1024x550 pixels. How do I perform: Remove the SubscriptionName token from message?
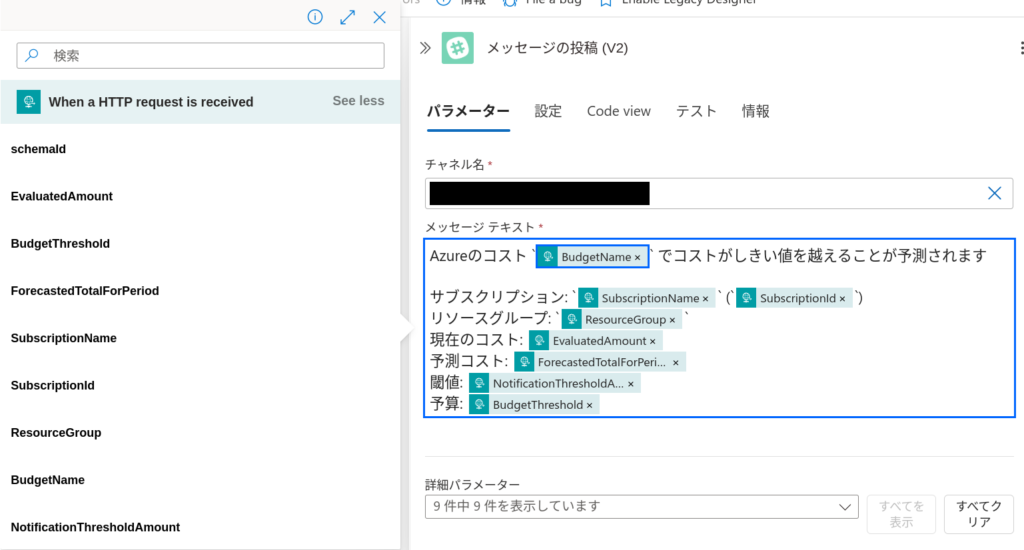pyautogui.click(x=705, y=299)
